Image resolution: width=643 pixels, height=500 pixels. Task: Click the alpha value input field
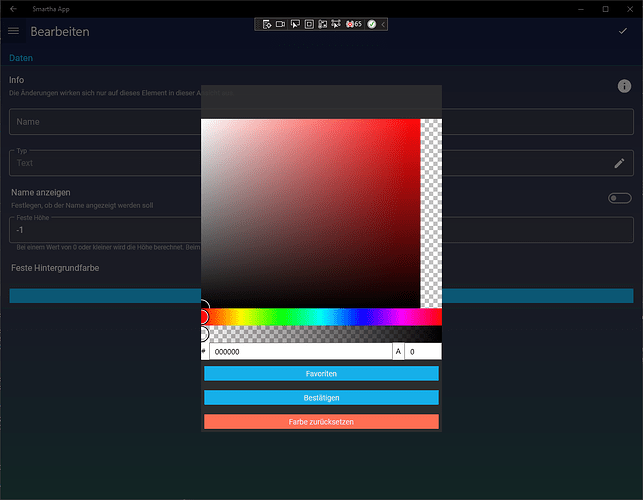tap(422, 352)
